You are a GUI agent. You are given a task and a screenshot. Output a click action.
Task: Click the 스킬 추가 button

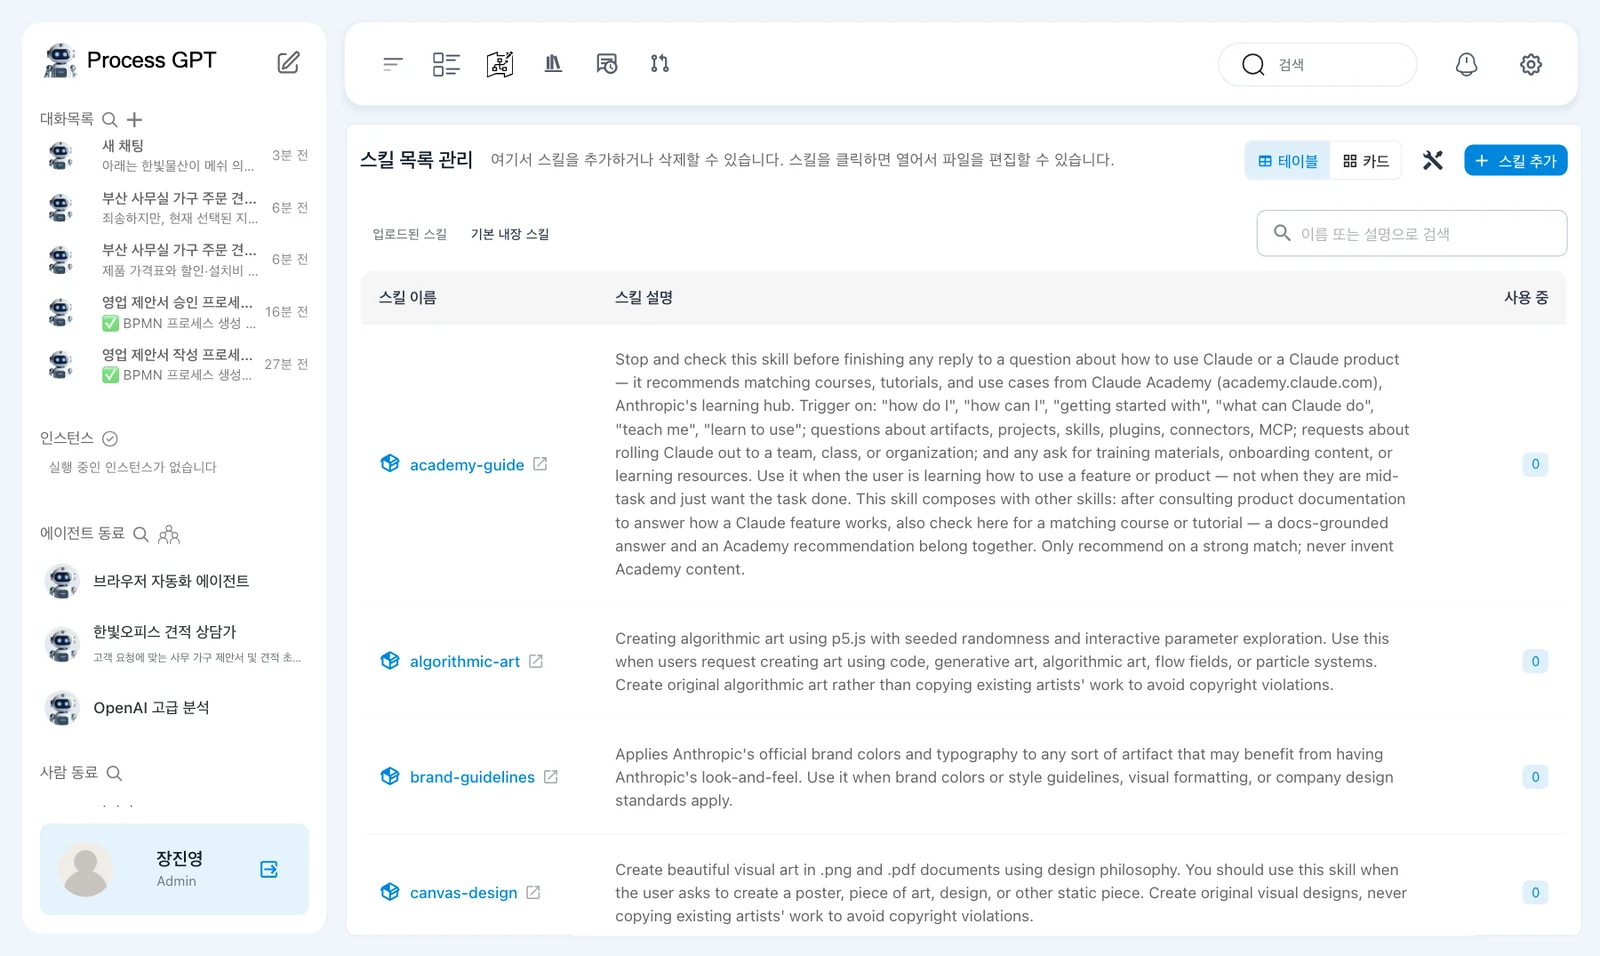point(1515,160)
